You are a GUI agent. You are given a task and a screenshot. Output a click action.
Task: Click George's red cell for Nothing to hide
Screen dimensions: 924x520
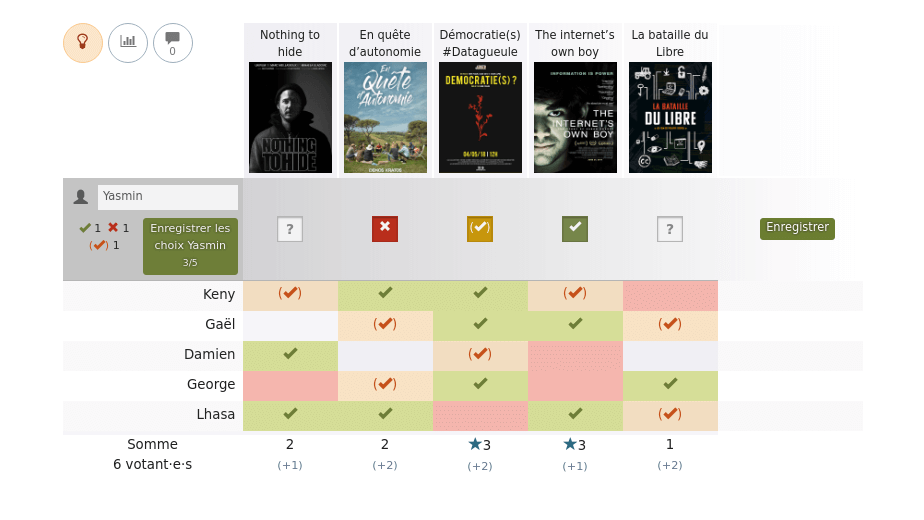[291, 386]
